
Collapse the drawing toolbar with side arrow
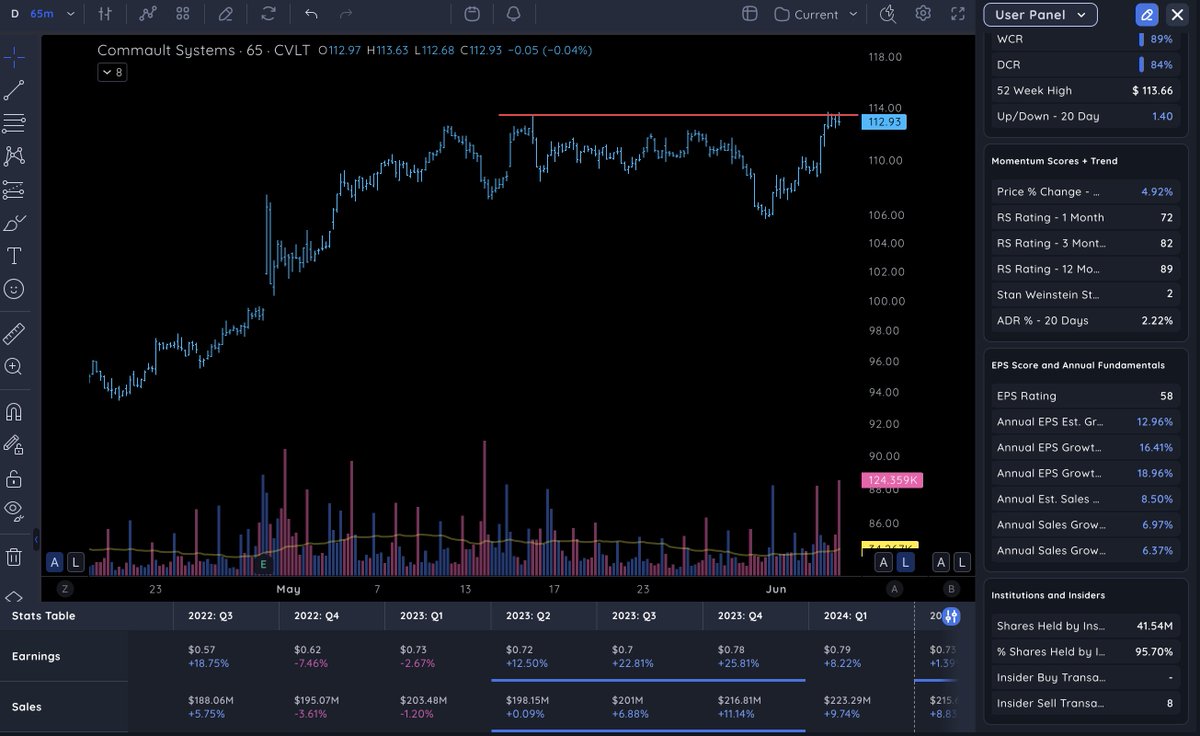tap(37, 540)
